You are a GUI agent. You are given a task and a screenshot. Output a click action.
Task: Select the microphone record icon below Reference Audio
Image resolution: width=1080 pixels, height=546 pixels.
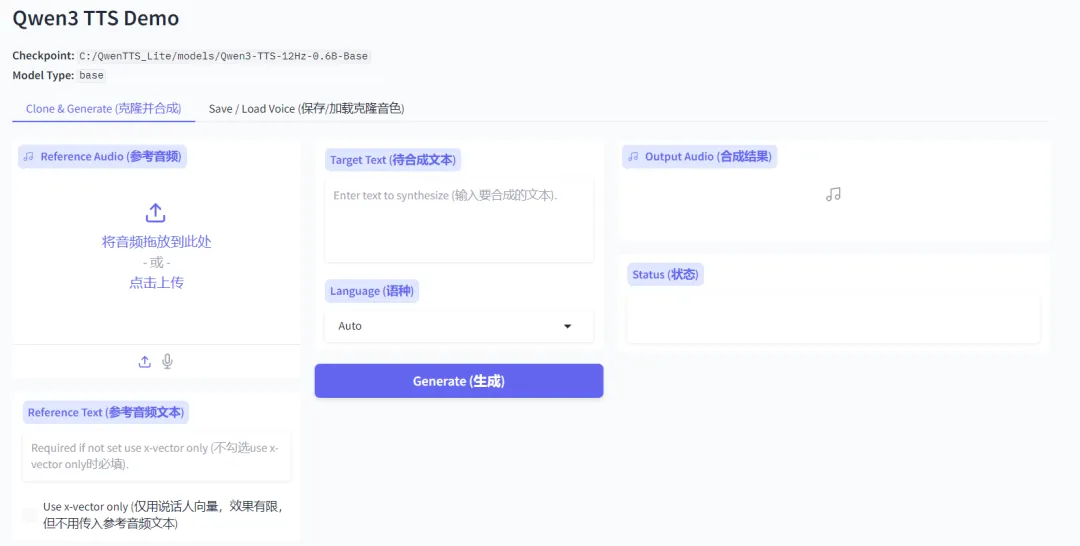(x=167, y=361)
